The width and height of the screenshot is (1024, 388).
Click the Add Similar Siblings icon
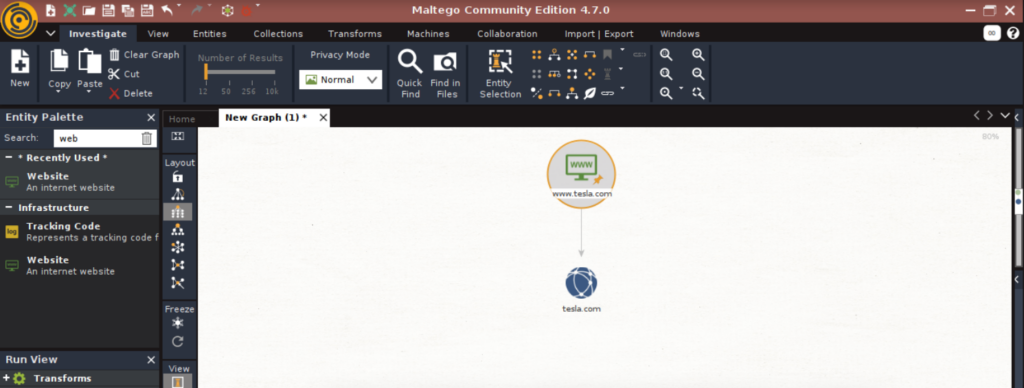point(554,74)
